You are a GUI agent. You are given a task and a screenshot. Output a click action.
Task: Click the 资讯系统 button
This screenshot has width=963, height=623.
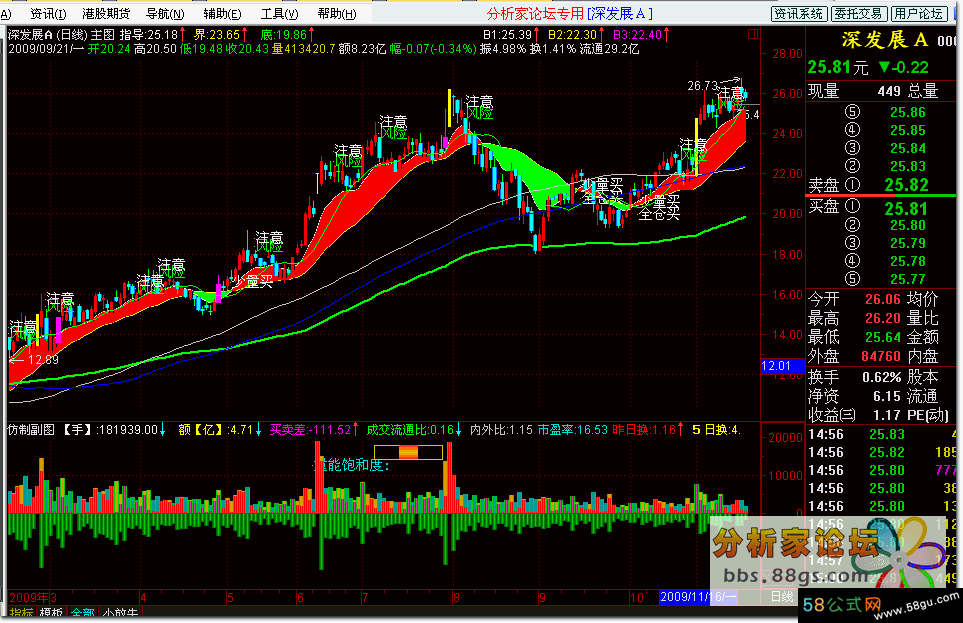[x=798, y=14]
